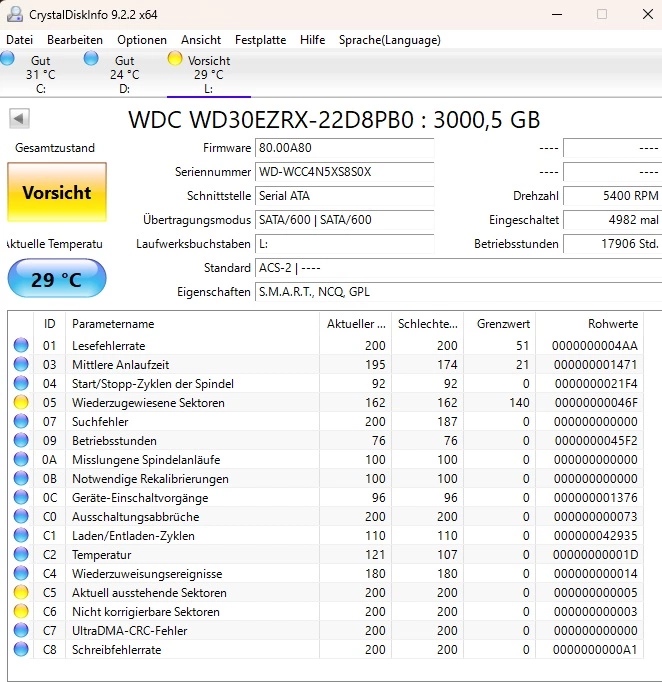Image resolution: width=662 pixels, height=682 pixels.
Task: Click the Grenzwert value 140
Action: point(519,403)
